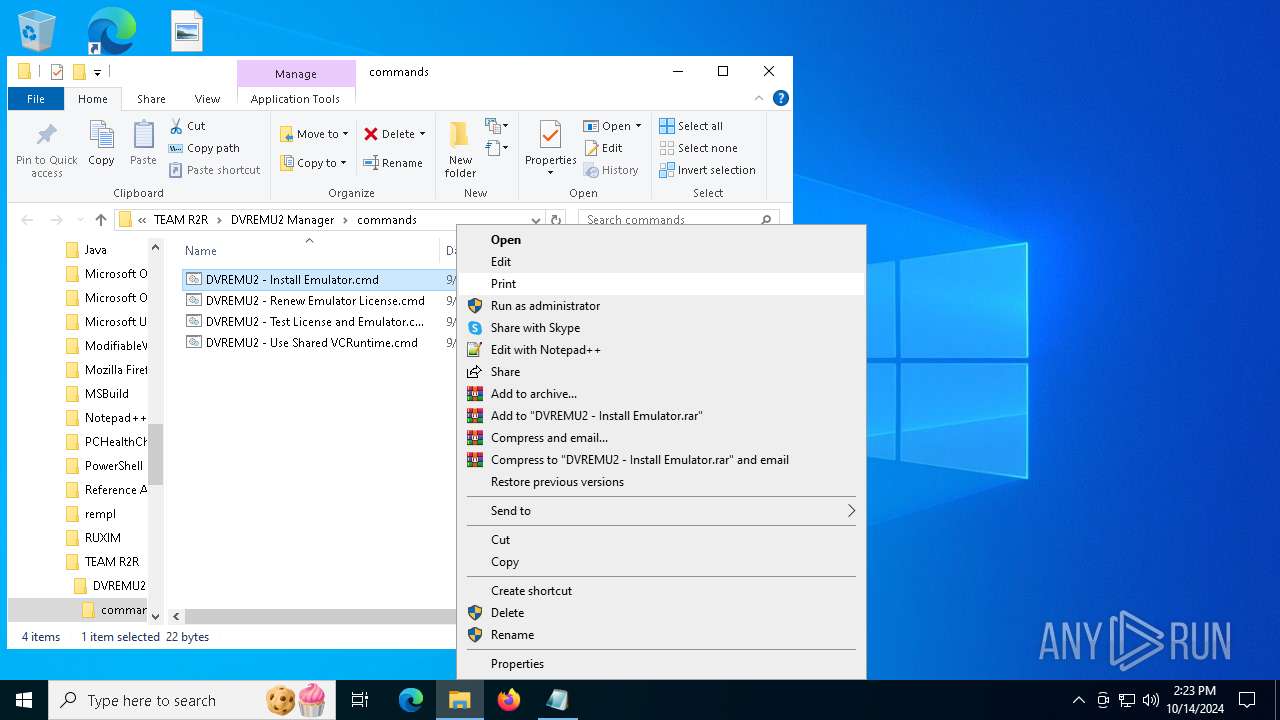
Task: Choose Compress and email... option
Action: click(x=661, y=438)
